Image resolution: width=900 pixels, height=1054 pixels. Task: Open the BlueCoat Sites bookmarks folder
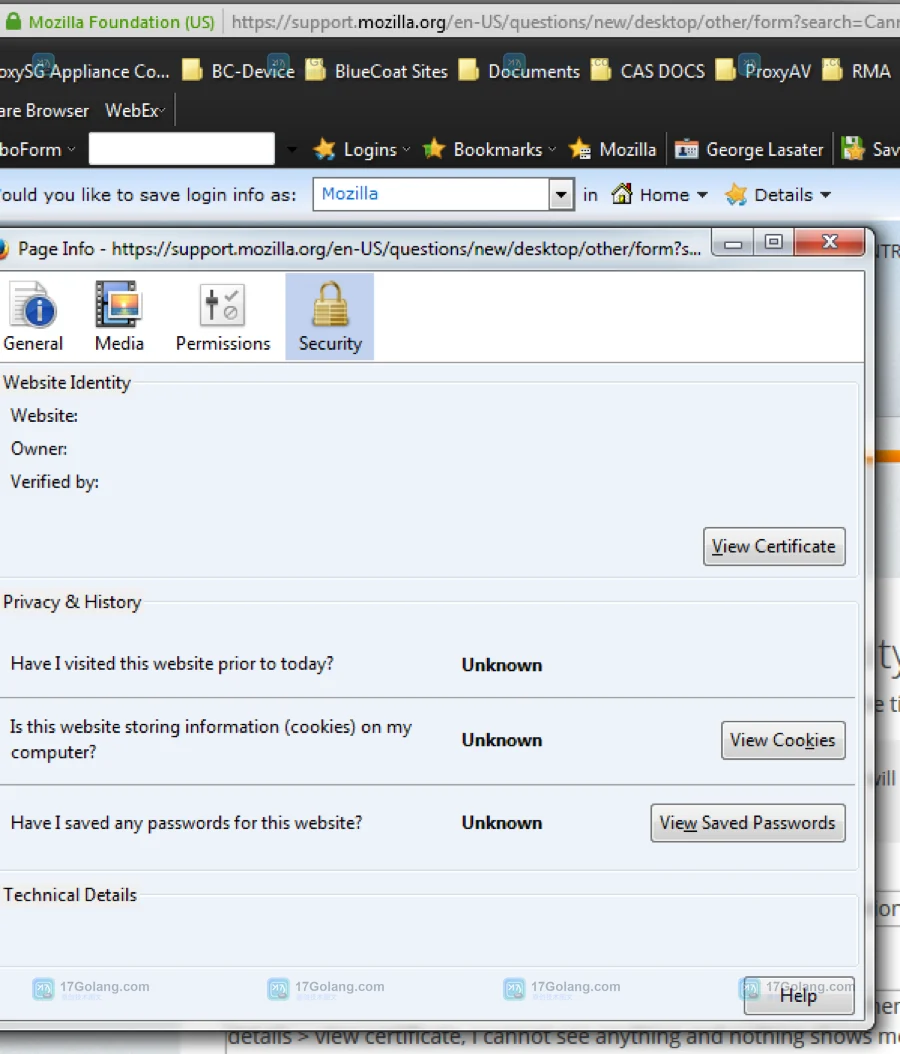point(376,71)
